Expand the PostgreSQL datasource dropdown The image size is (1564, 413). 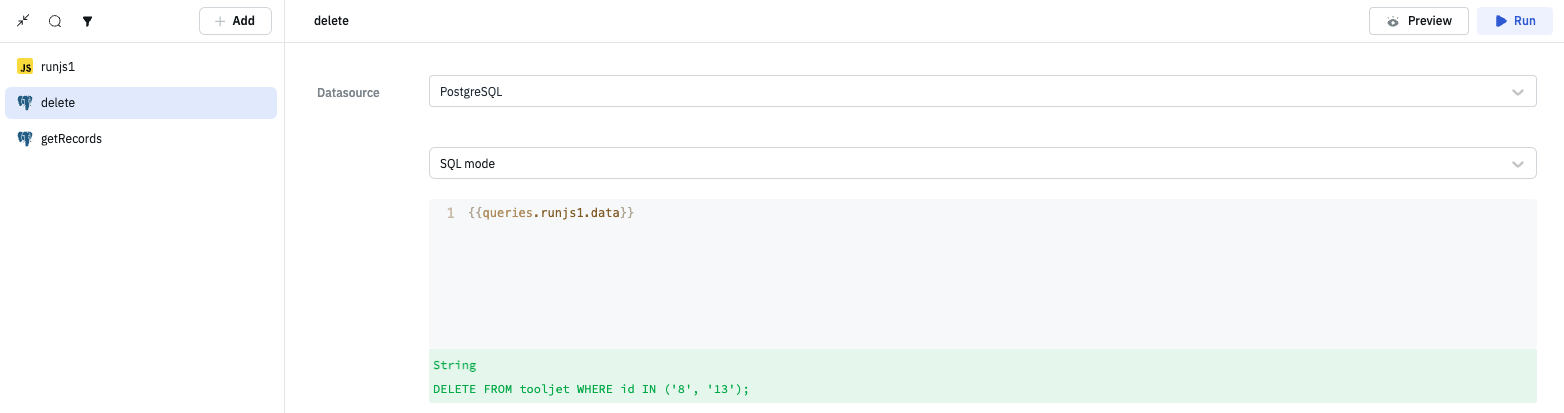[982, 92]
